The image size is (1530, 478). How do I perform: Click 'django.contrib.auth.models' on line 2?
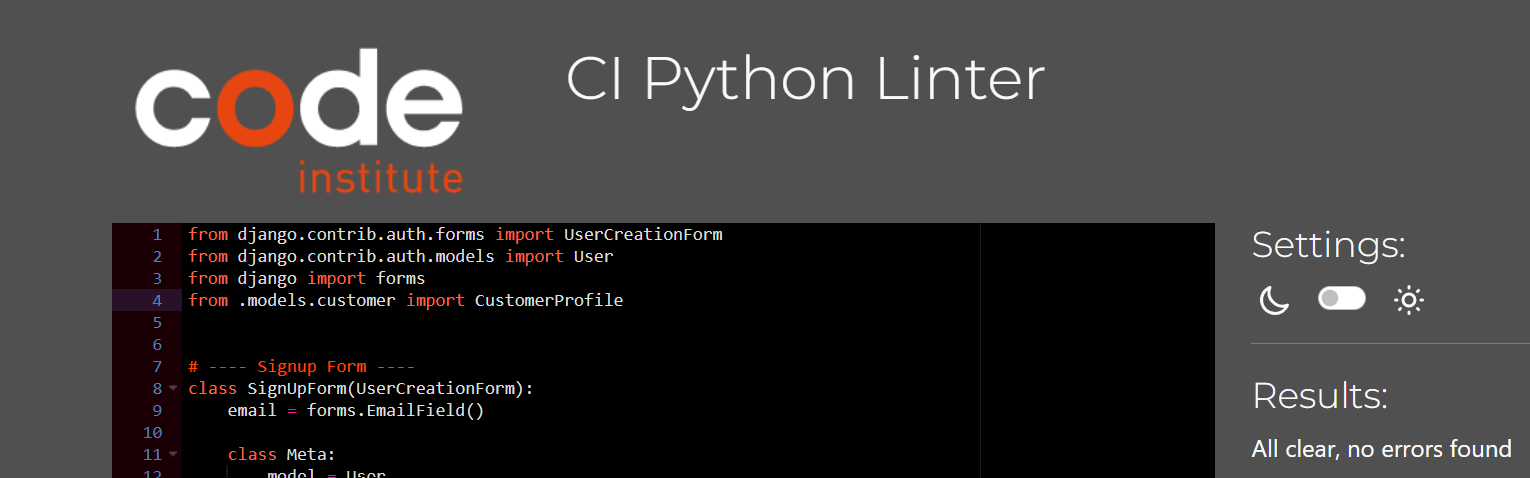coord(366,256)
